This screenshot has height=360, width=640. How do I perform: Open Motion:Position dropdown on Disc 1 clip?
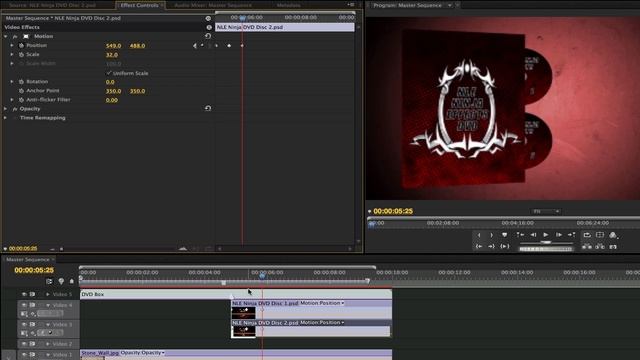click(x=322, y=303)
